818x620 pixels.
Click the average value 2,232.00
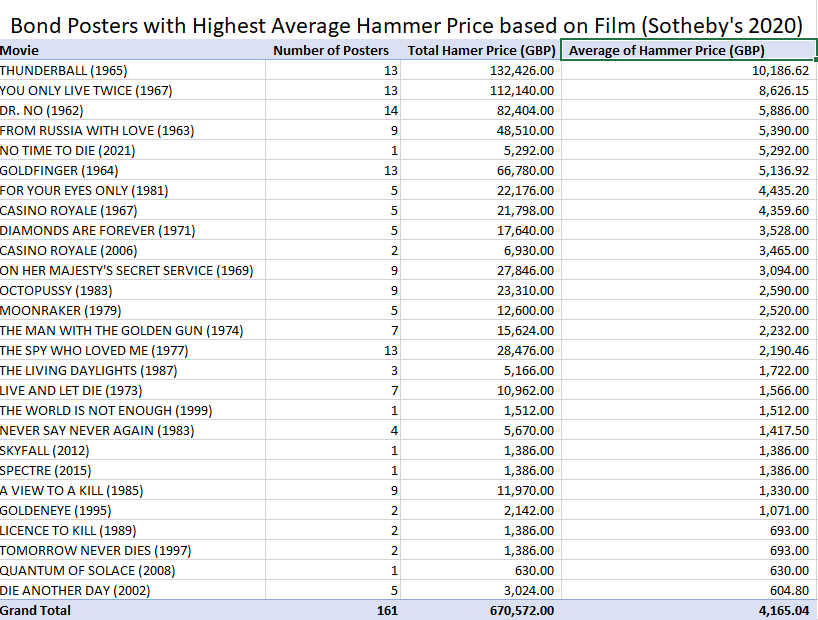coord(784,330)
